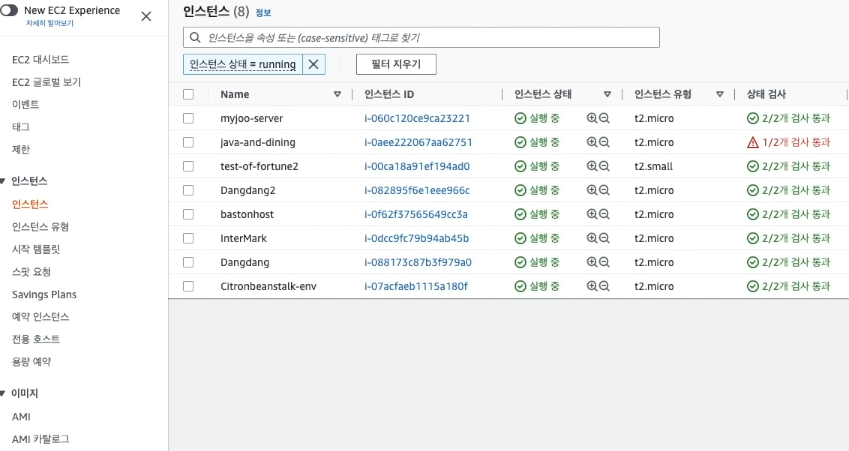This screenshot has width=849, height=451.
Task: Open 제한 in sidebar
Action: [x=21, y=149]
